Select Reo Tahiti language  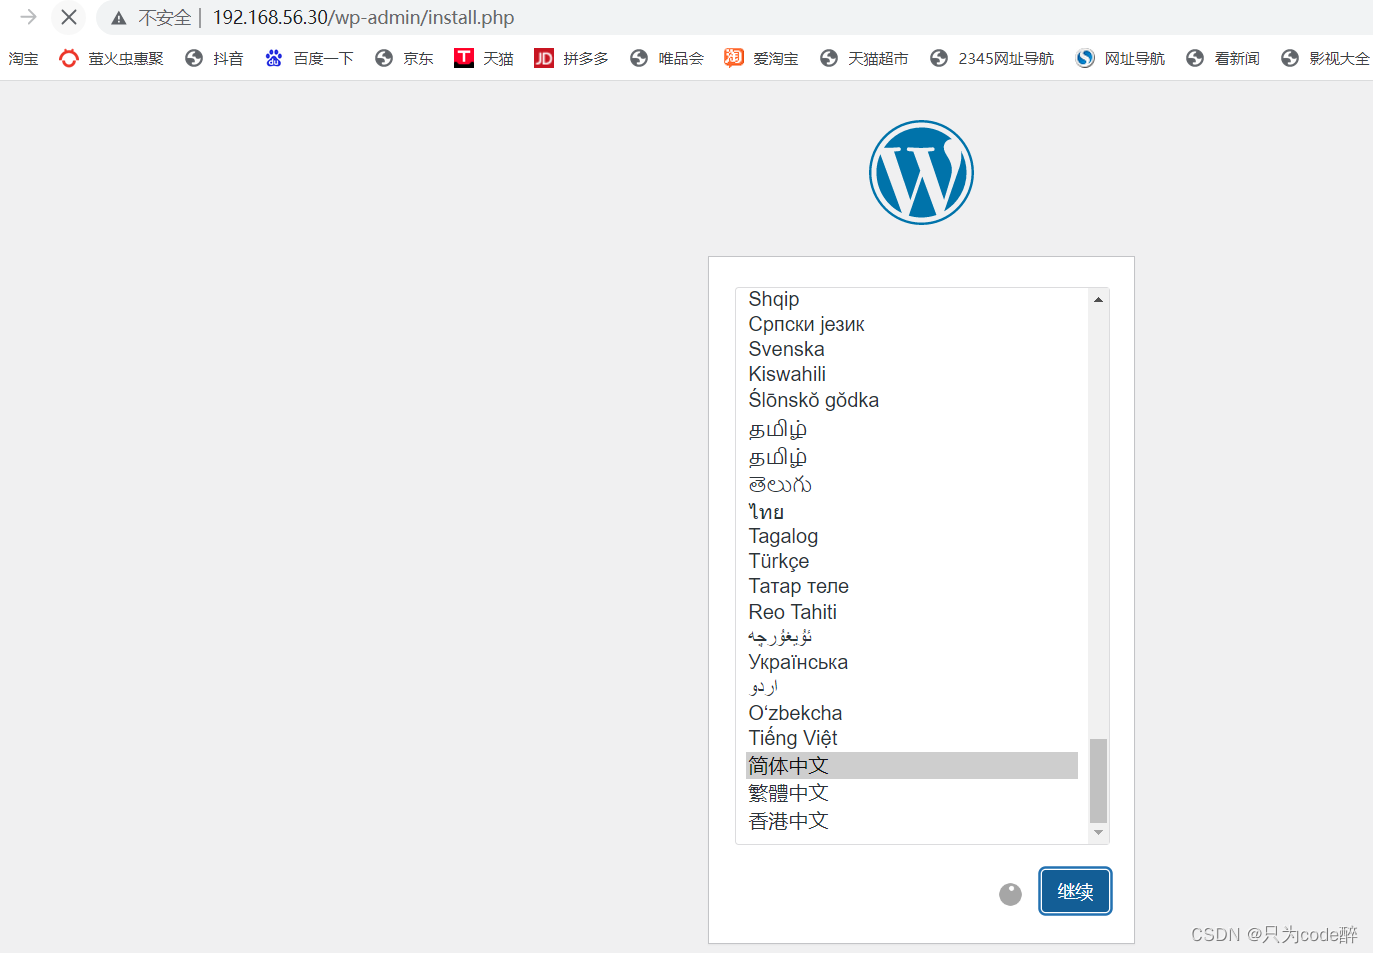[x=911, y=612]
